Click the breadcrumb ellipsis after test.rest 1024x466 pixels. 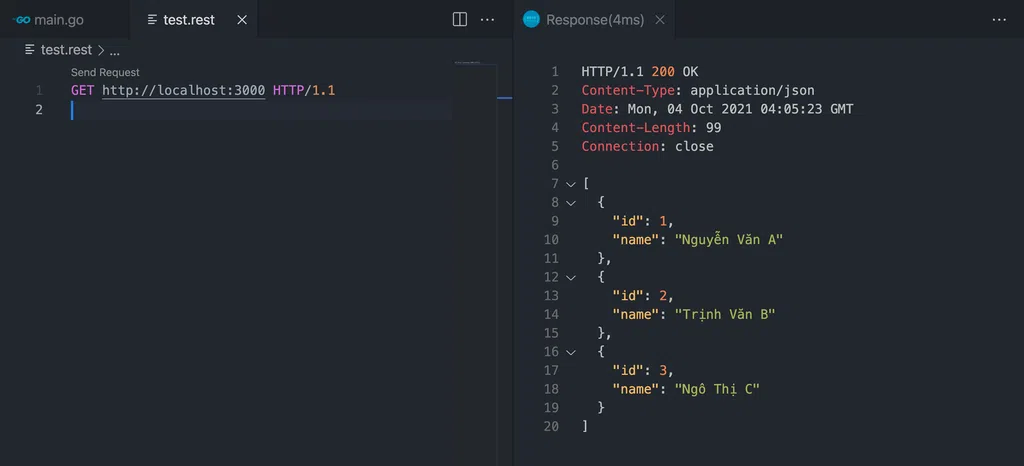115,51
